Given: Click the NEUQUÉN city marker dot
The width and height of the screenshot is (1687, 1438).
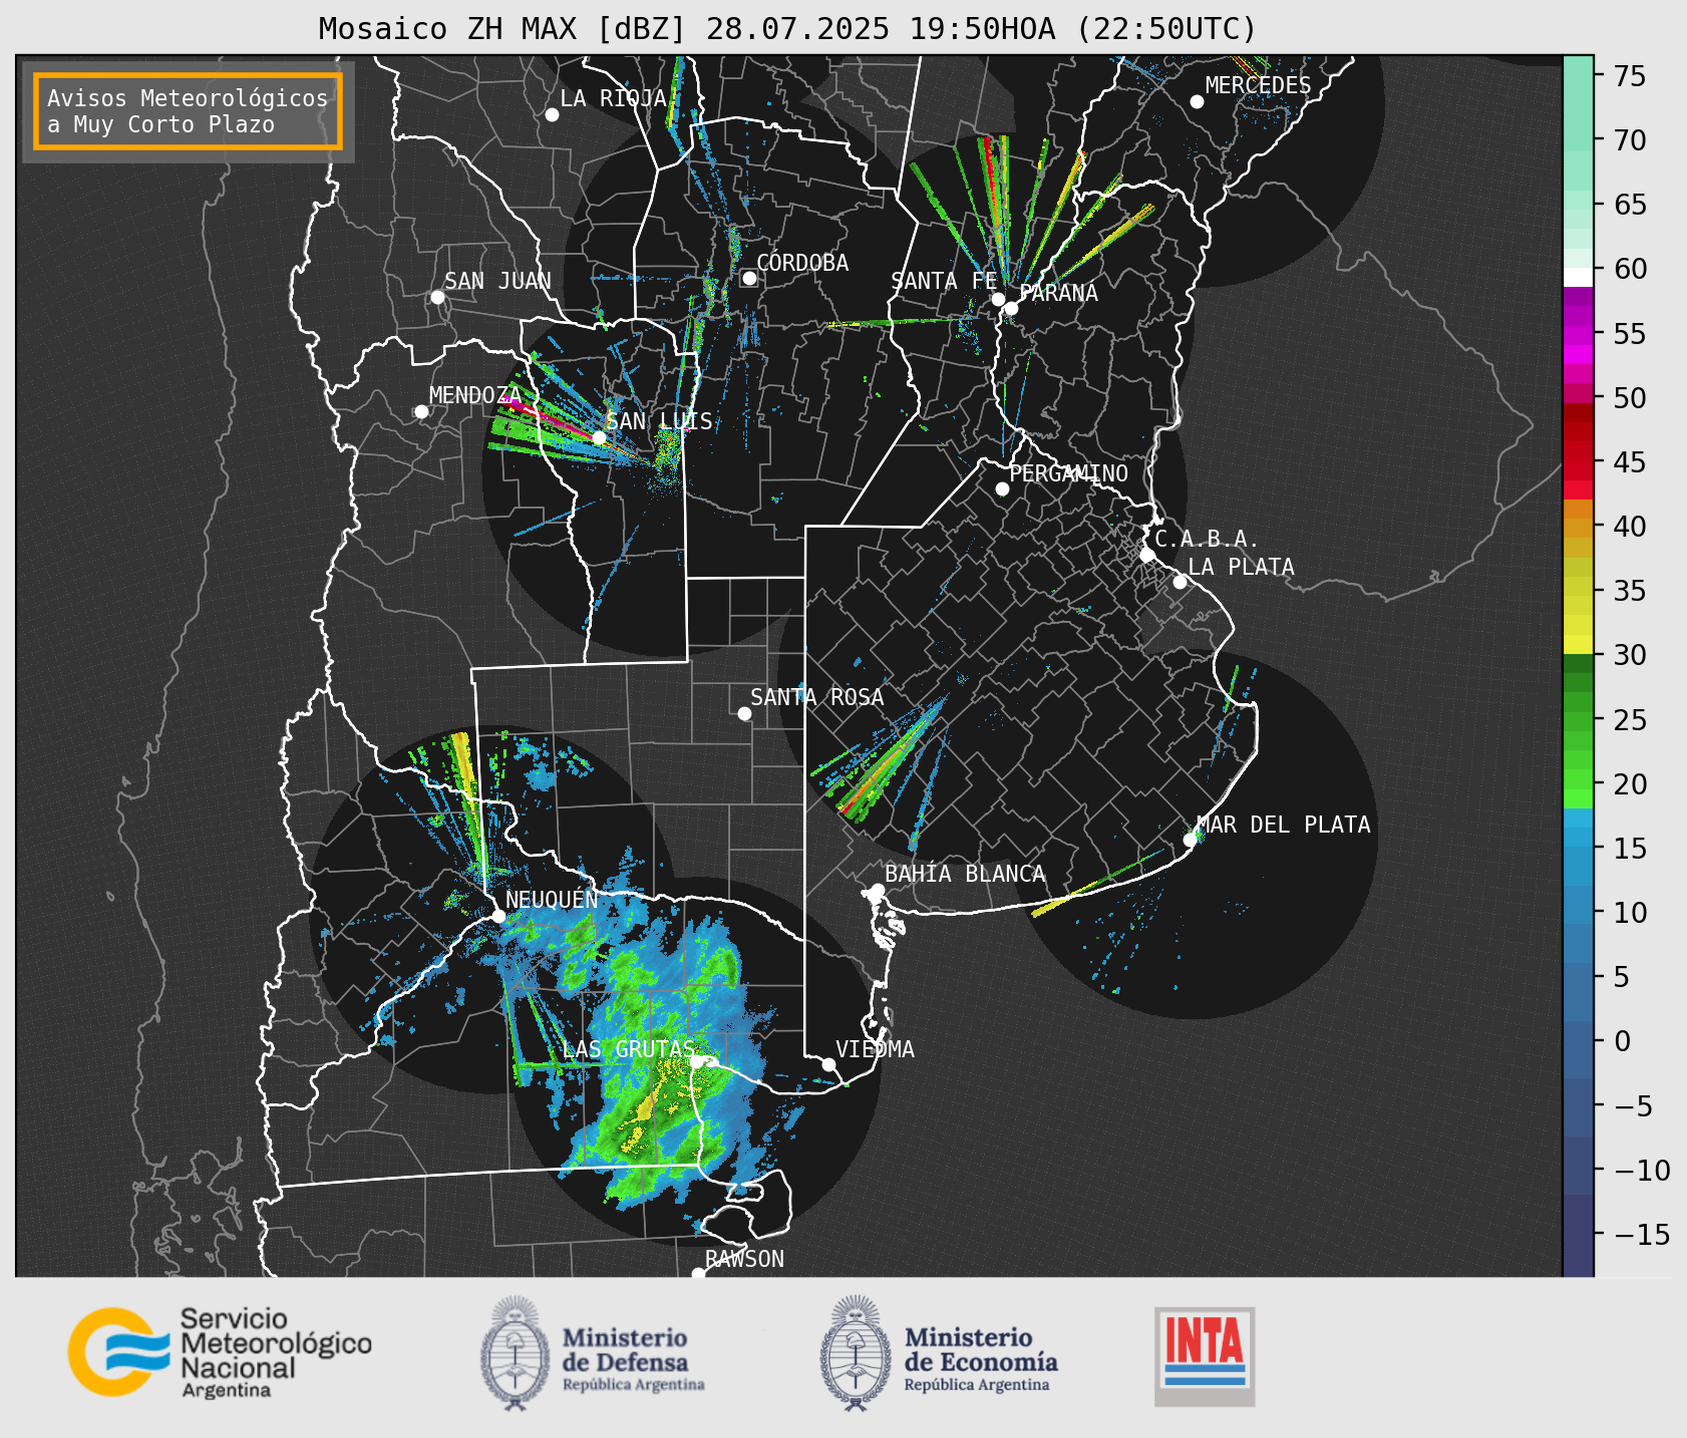Looking at the screenshot, I should [498, 916].
